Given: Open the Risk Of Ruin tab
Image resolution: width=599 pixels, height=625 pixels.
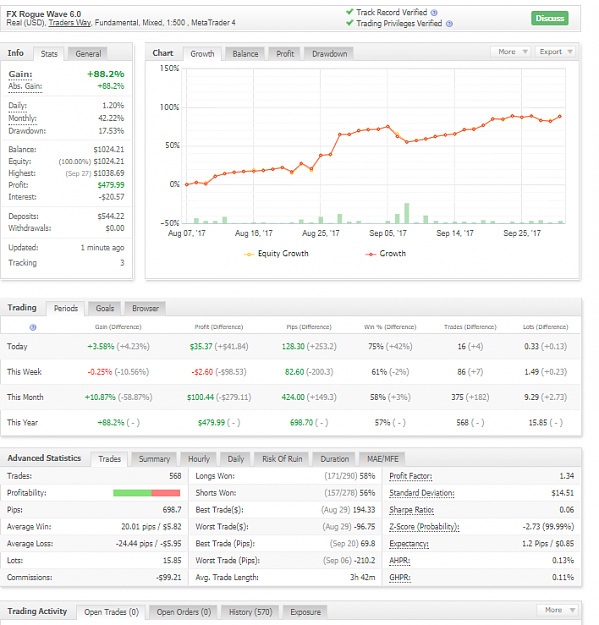Looking at the screenshot, I should tap(282, 459).
